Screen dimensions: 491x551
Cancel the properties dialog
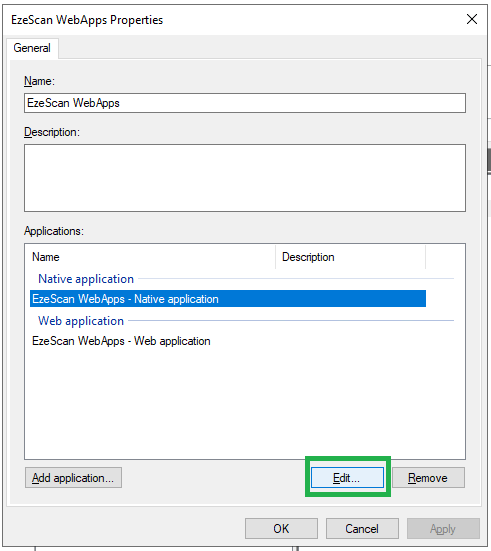pos(362,529)
